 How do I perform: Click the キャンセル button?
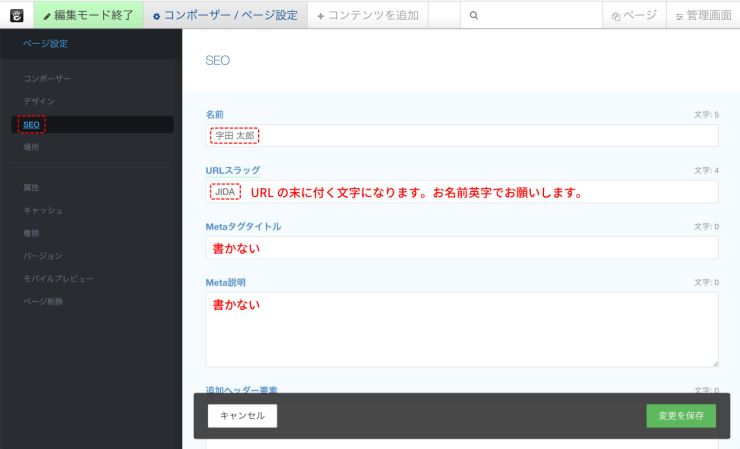tap(243, 415)
